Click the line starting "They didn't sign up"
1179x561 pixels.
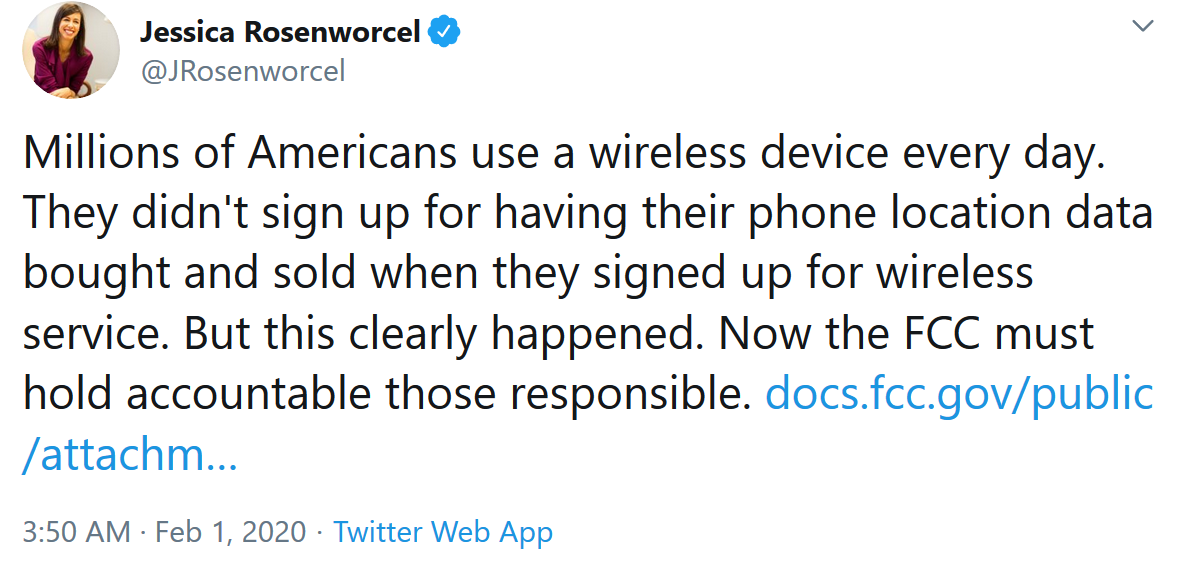pos(588,212)
